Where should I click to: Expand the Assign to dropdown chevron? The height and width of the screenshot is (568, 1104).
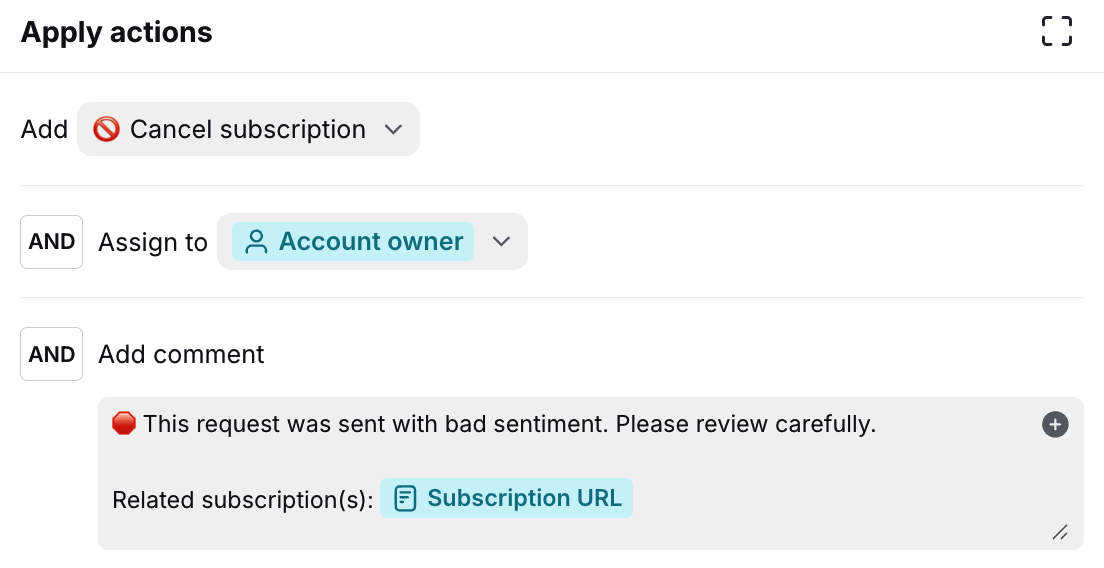502,241
